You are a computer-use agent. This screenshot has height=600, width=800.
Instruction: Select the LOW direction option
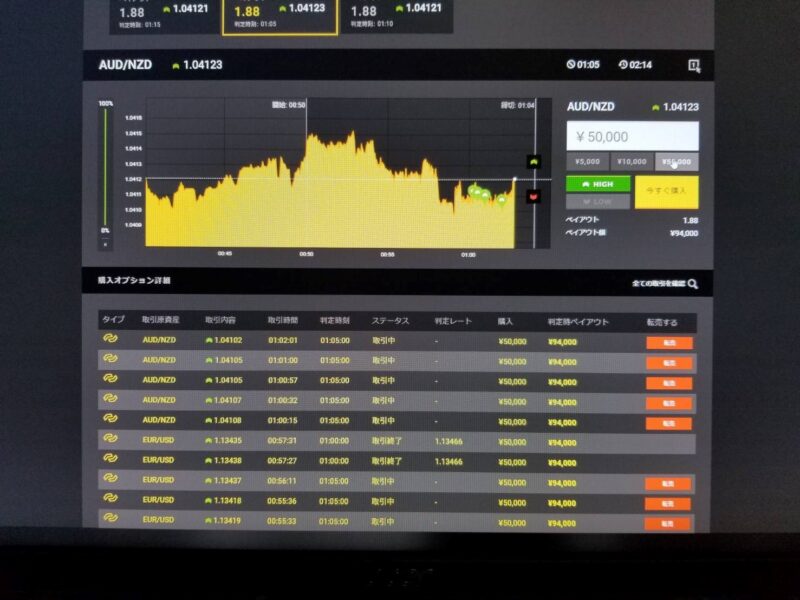click(x=598, y=201)
